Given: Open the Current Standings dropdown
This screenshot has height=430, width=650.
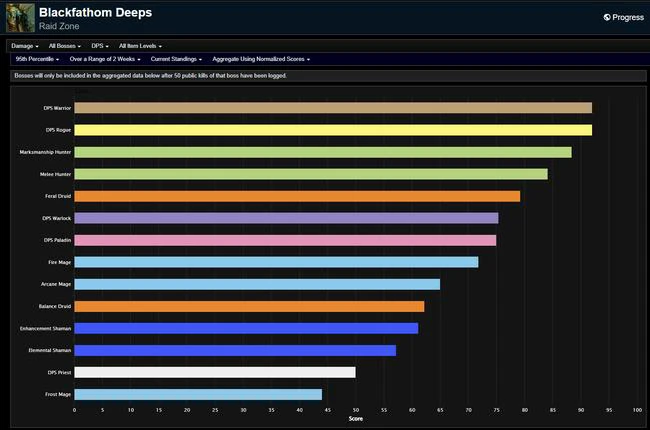Looking at the screenshot, I should tap(176, 59).
